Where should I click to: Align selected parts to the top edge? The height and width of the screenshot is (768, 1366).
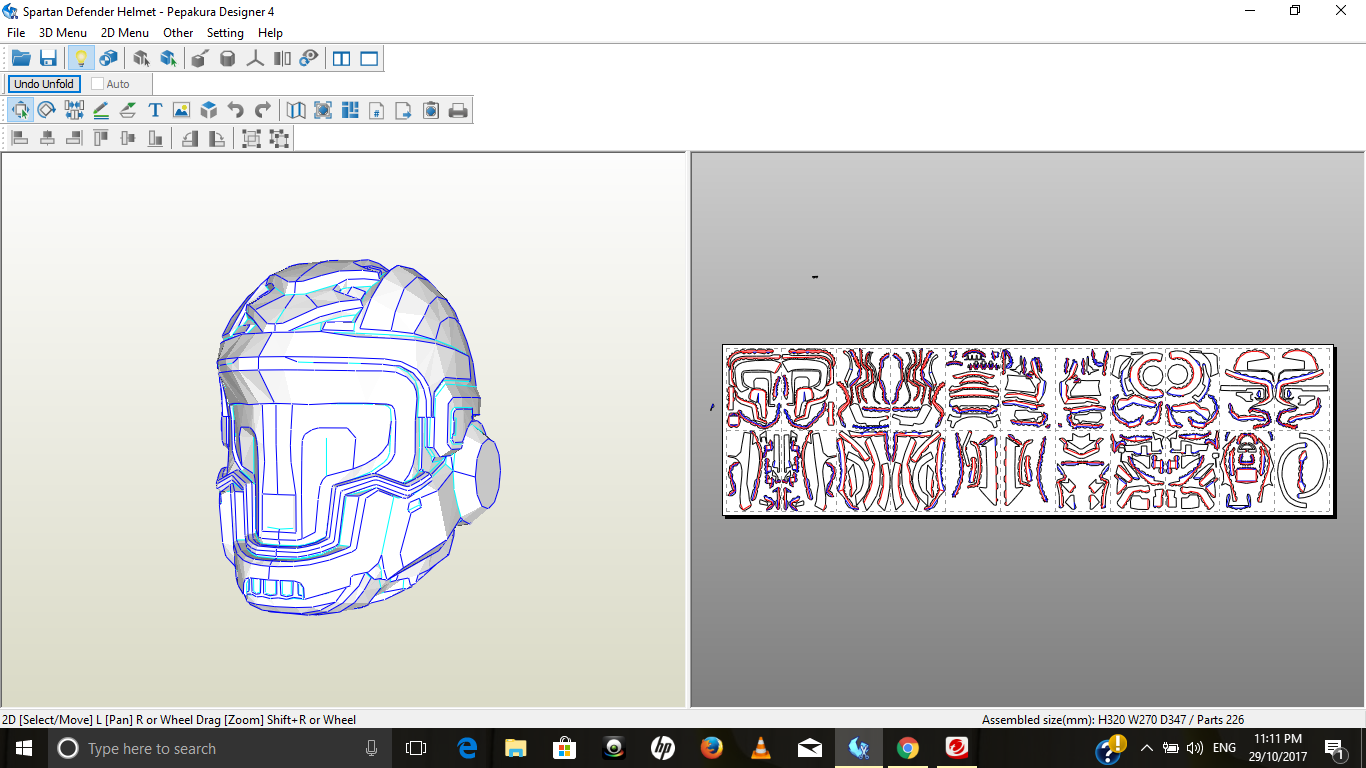[x=101, y=138]
